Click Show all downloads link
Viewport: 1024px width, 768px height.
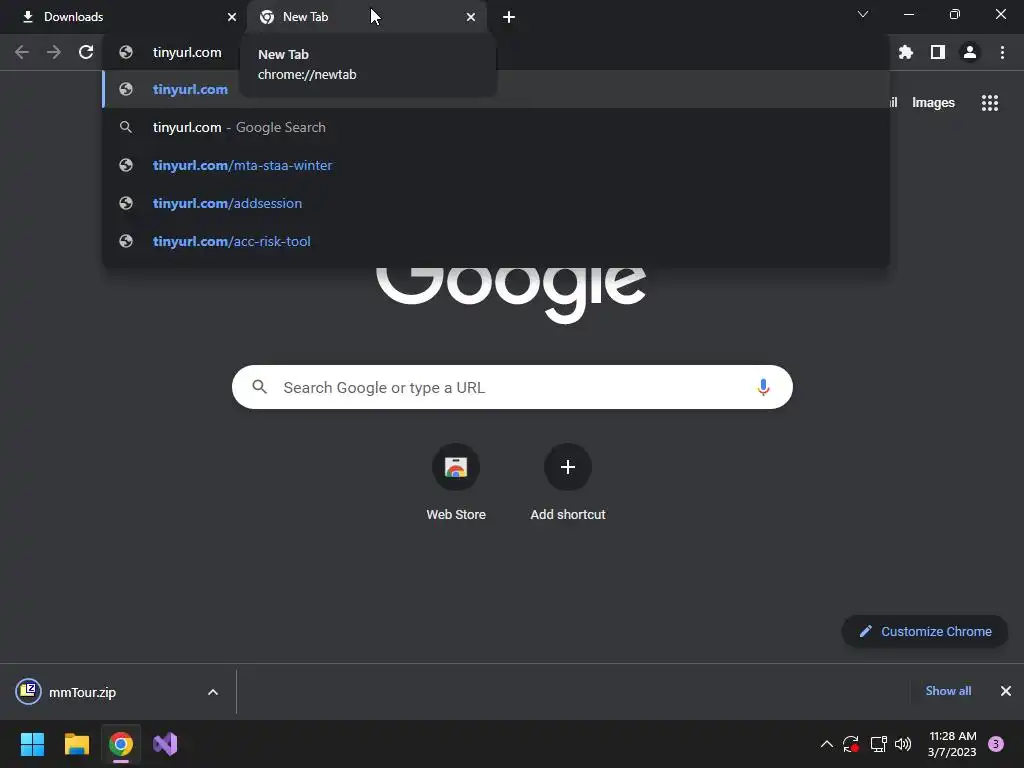coord(948,691)
